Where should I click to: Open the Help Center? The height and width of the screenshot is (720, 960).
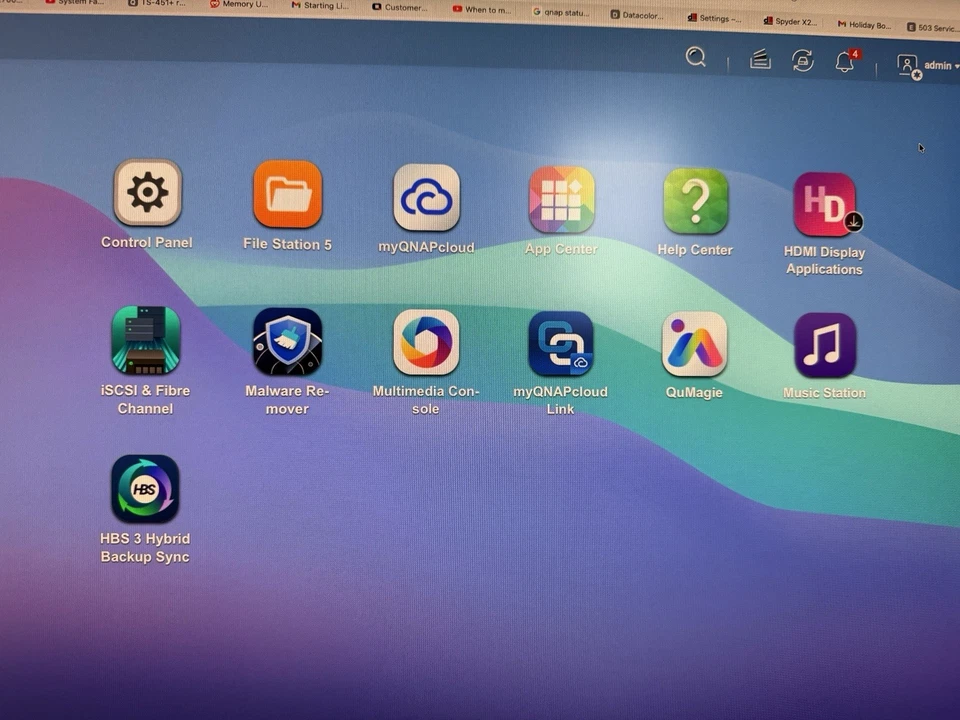(696, 201)
